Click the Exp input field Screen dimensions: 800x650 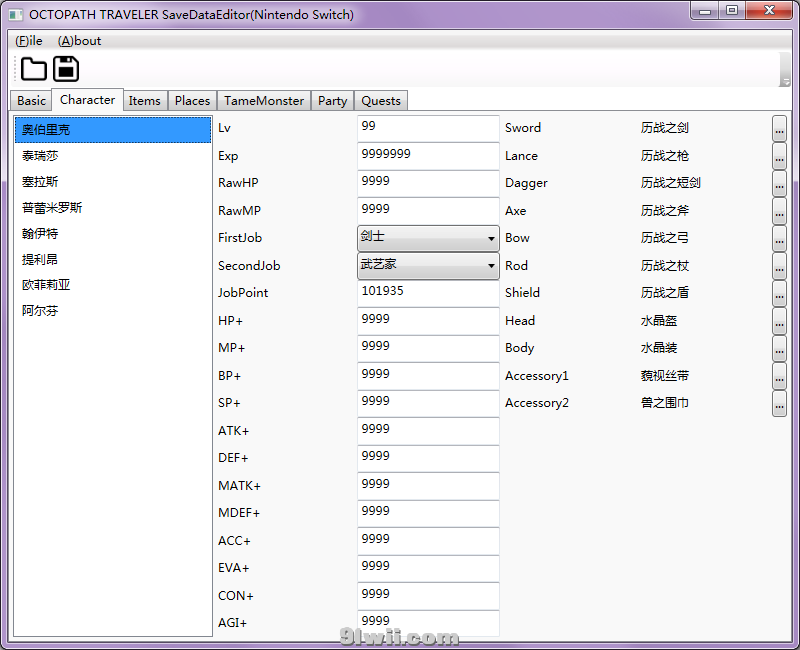[428, 156]
